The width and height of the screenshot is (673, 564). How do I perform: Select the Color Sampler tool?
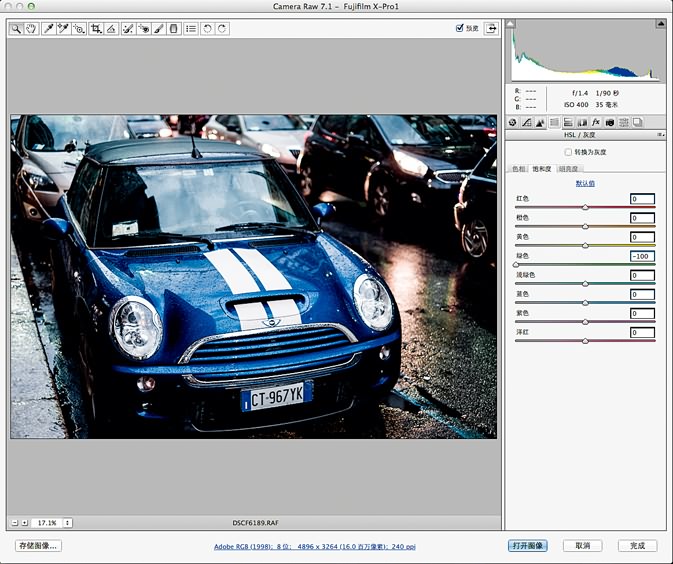click(x=64, y=29)
